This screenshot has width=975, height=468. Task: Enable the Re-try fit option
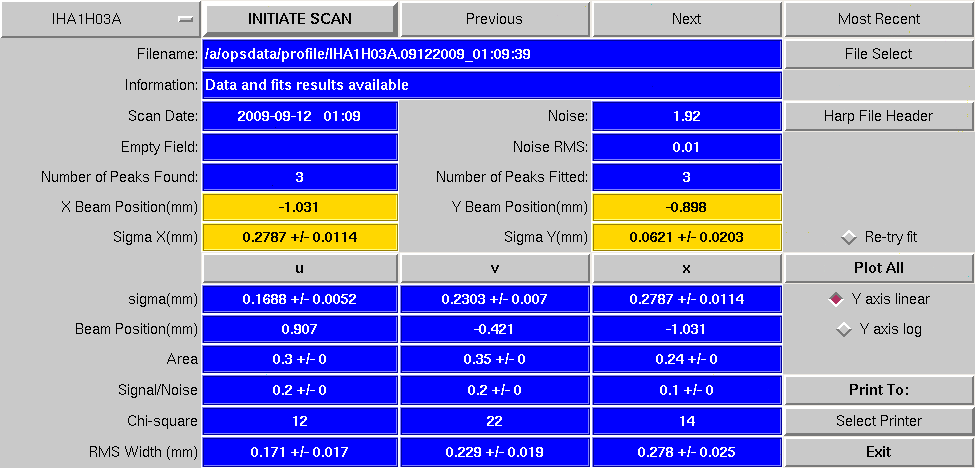[x=879, y=237]
